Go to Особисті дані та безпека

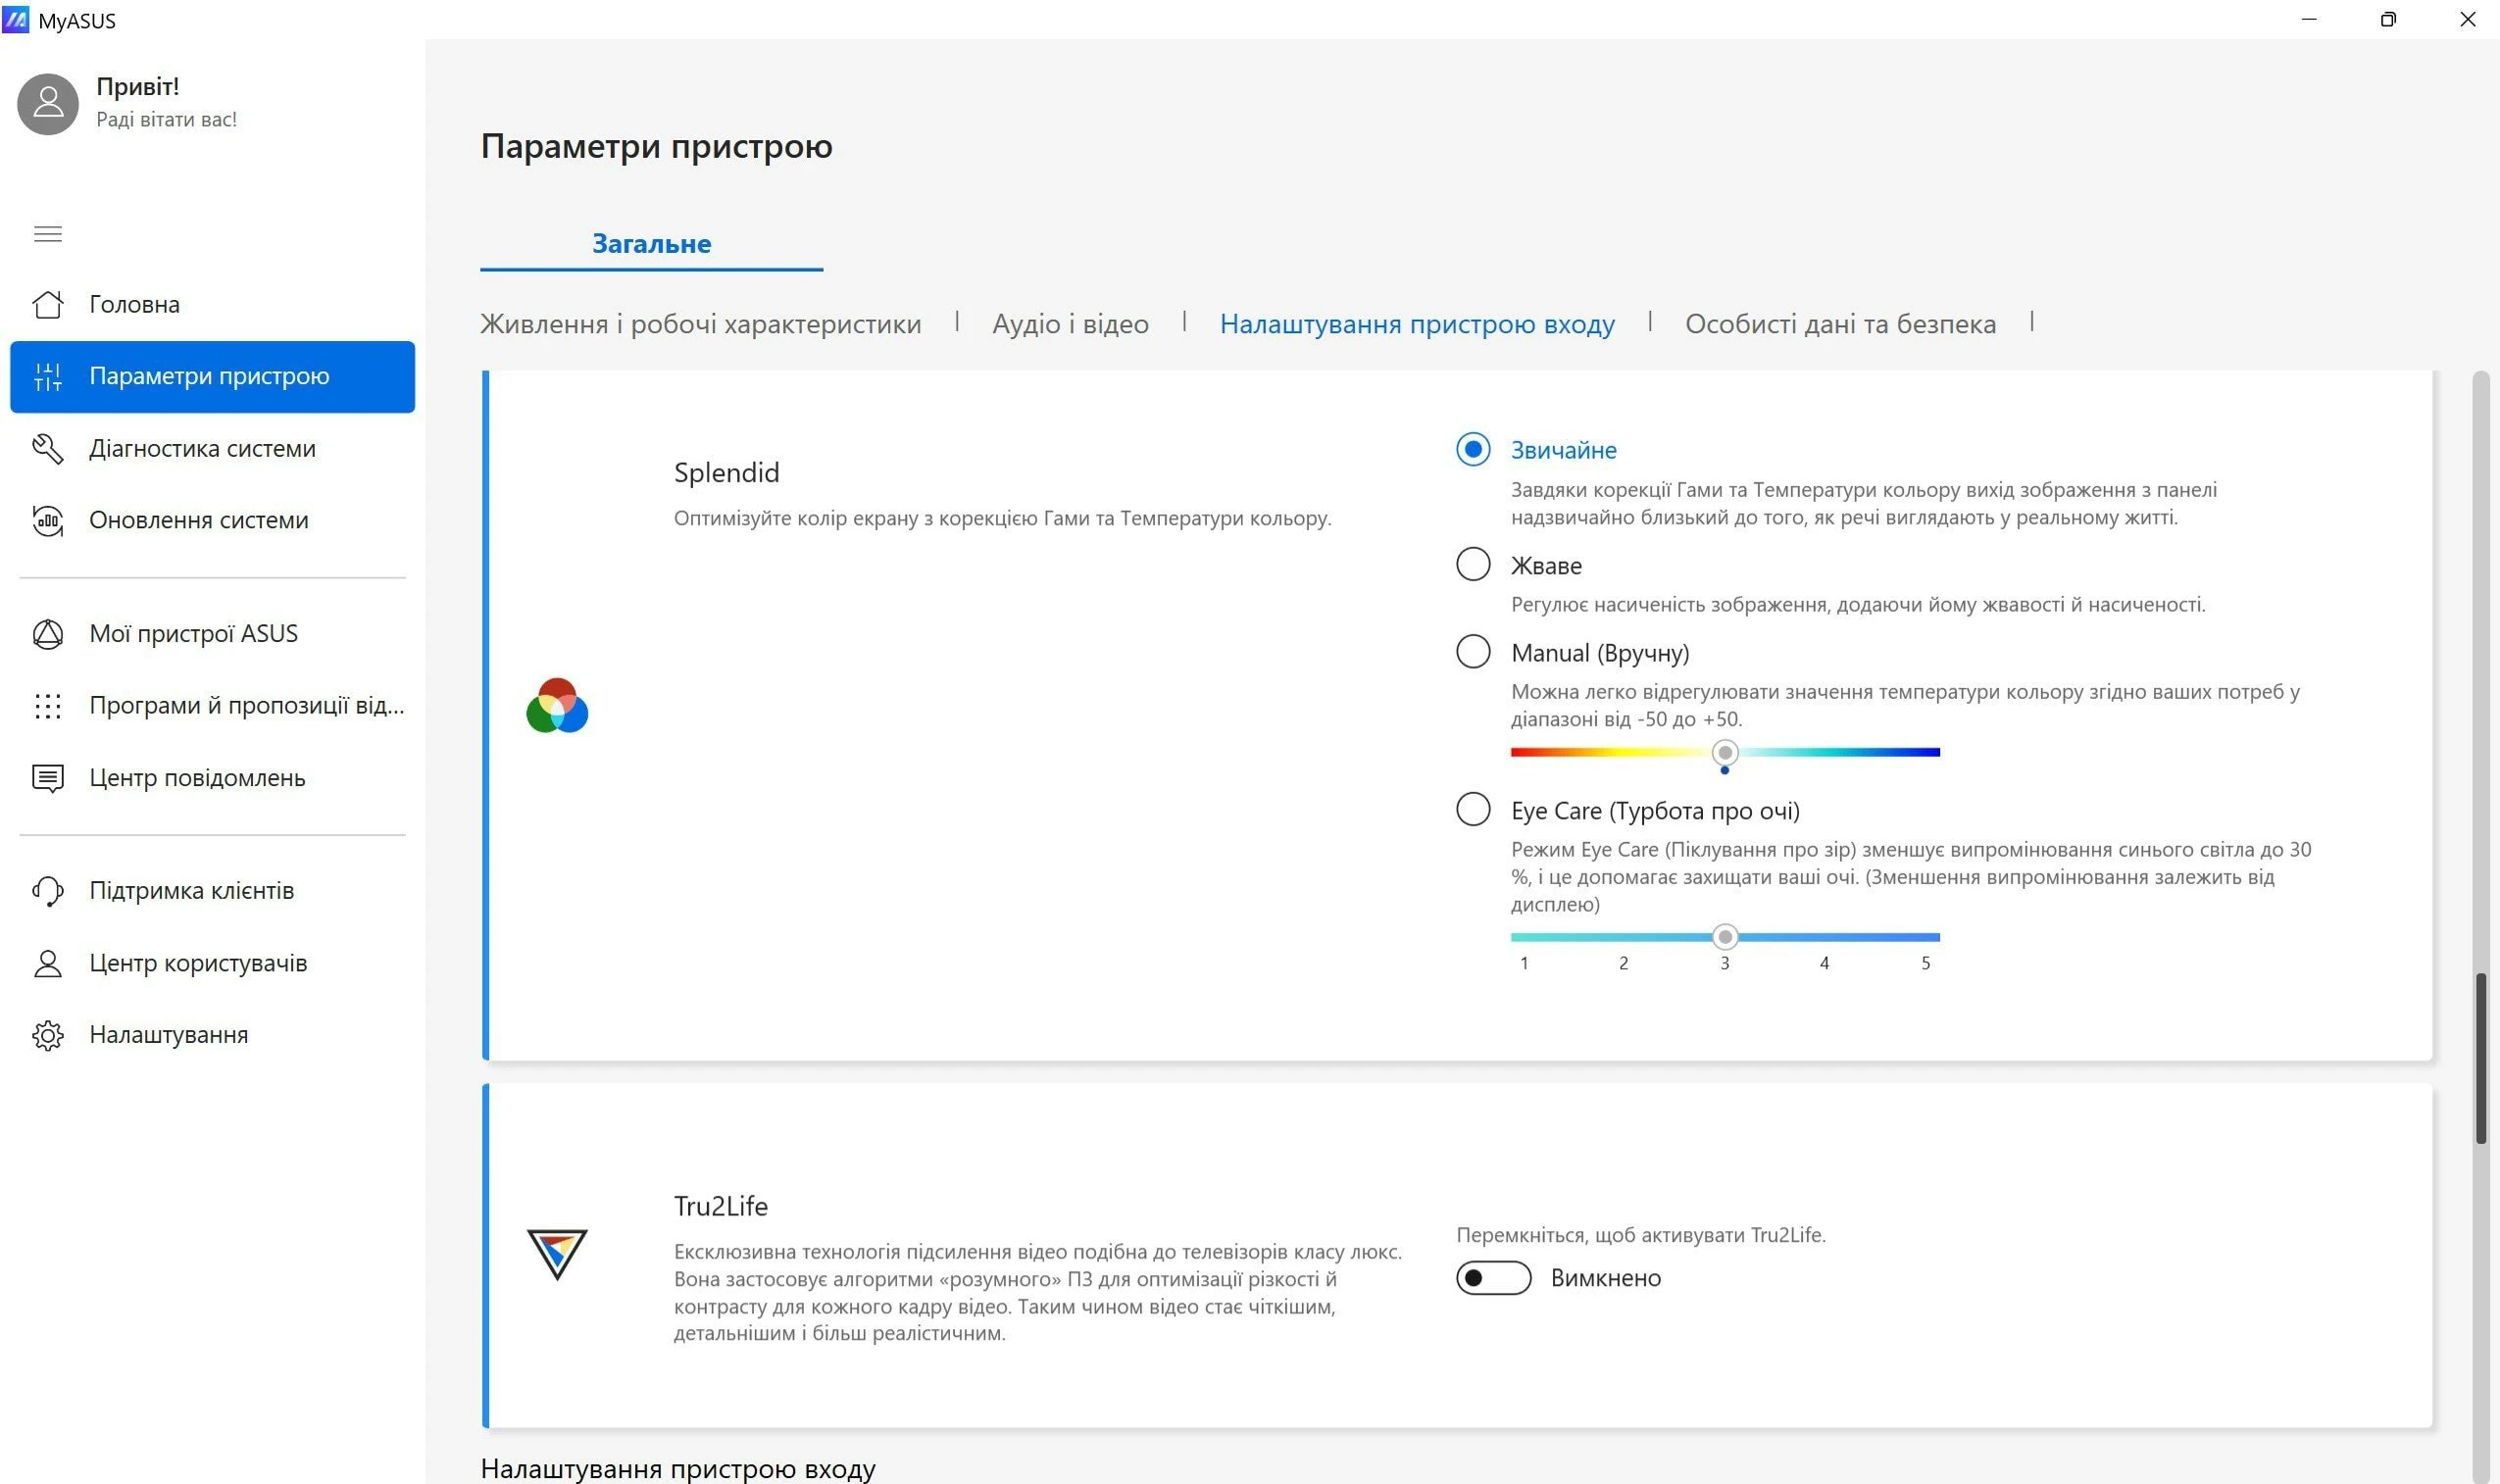point(1840,324)
